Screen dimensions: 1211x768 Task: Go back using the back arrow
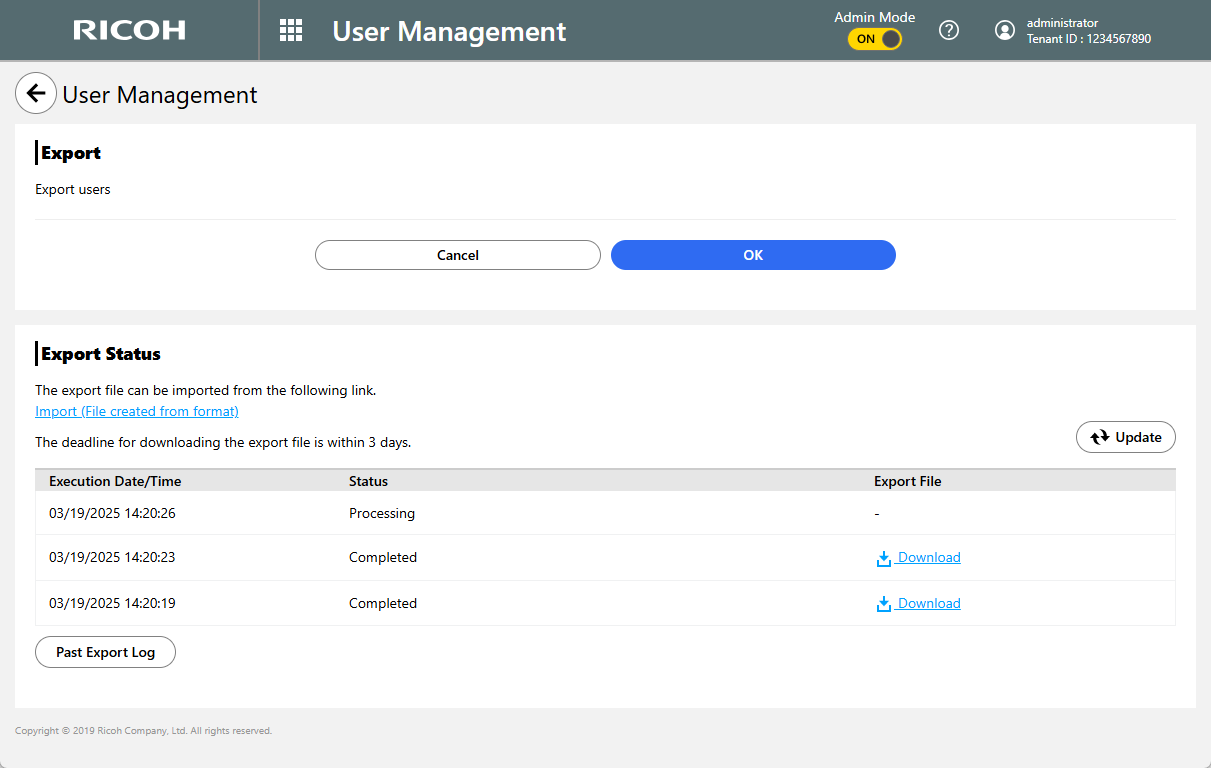pyautogui.click(x=36, y=94)
